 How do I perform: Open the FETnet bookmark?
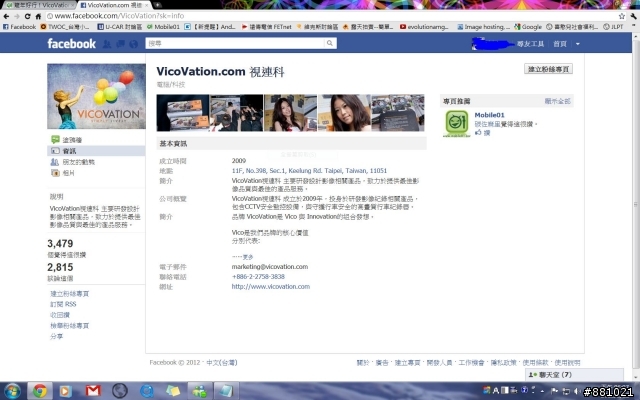(267, 27)
